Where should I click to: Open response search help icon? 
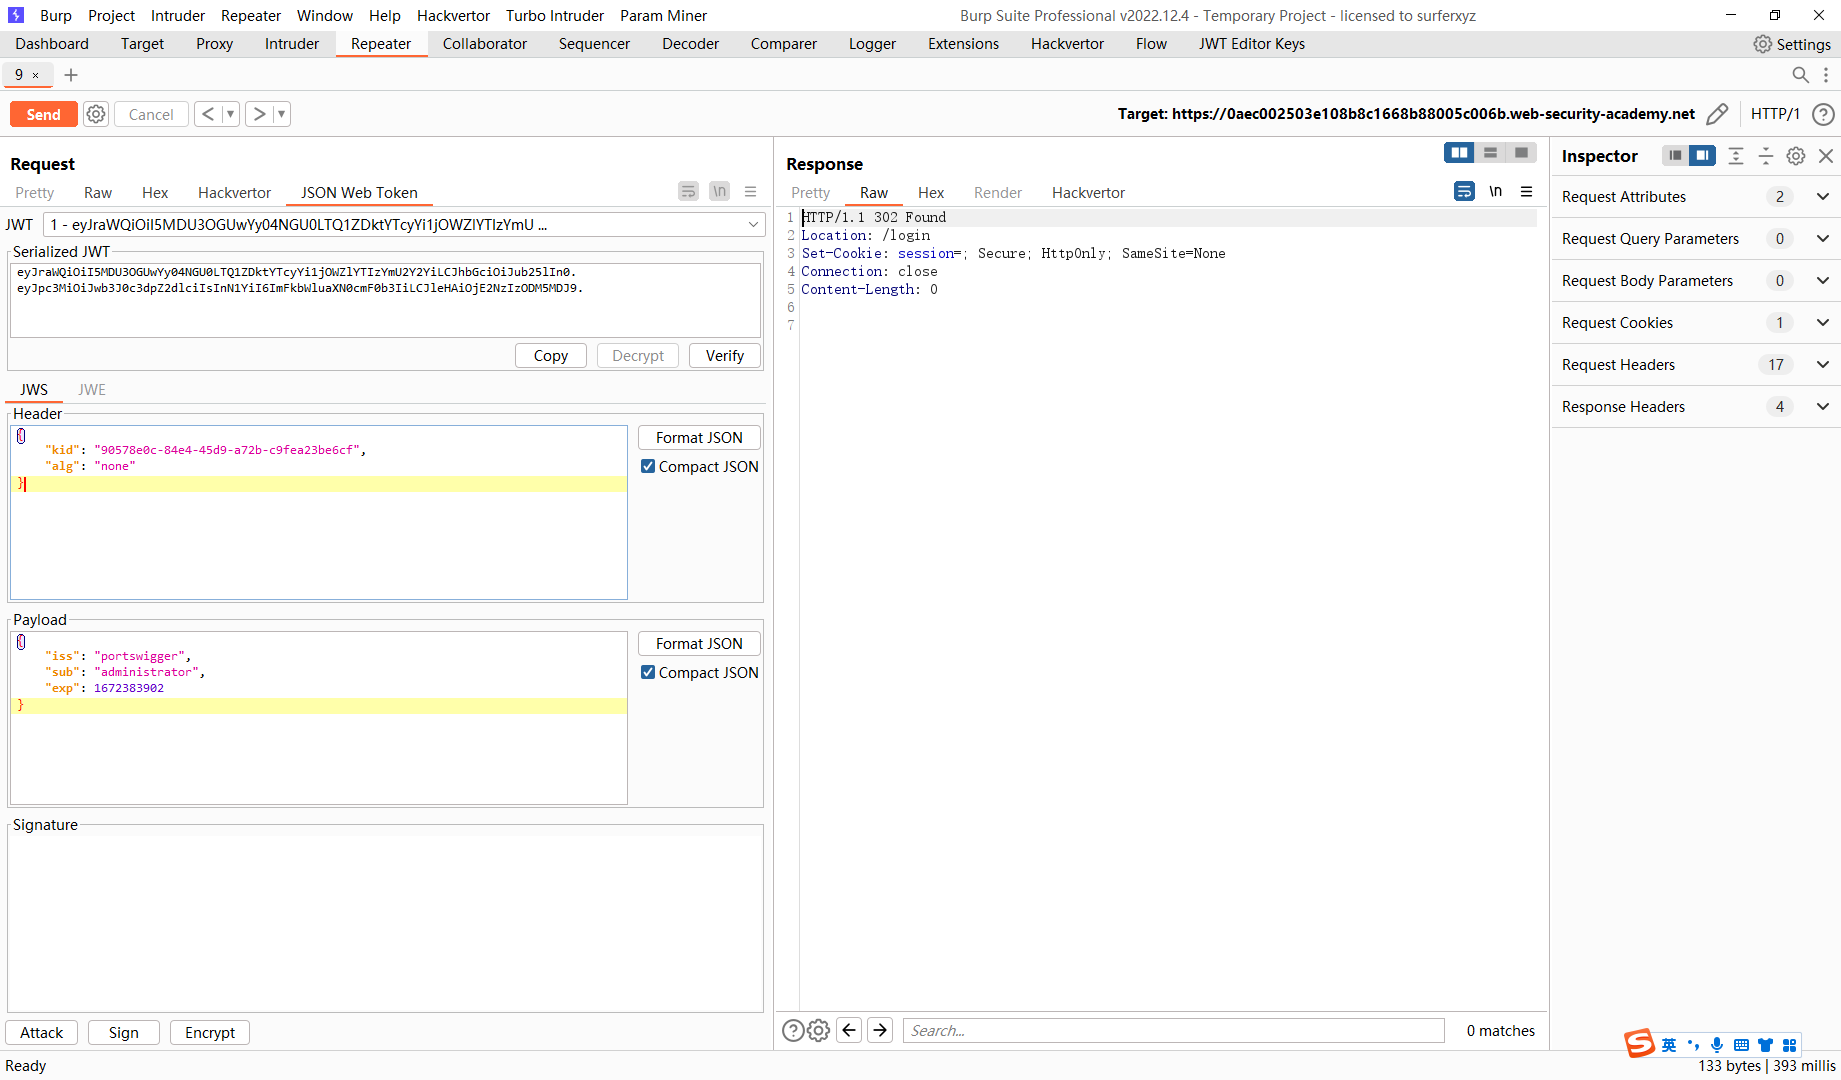click(793, 1031)
